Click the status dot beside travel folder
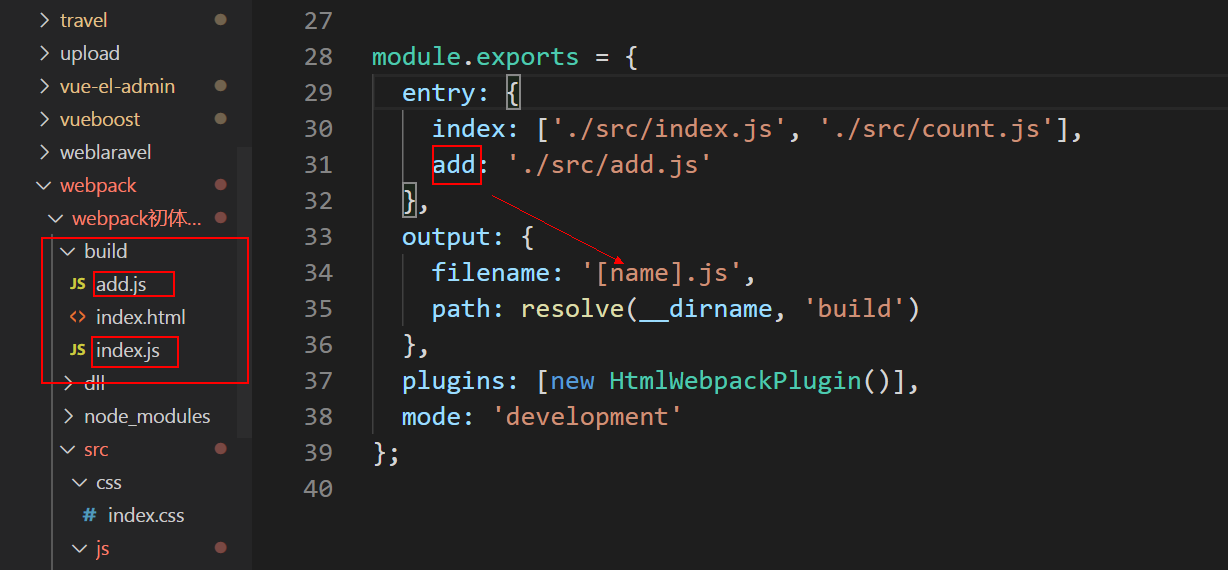This screenshot has height=570, width=1228. click(220, 20)
